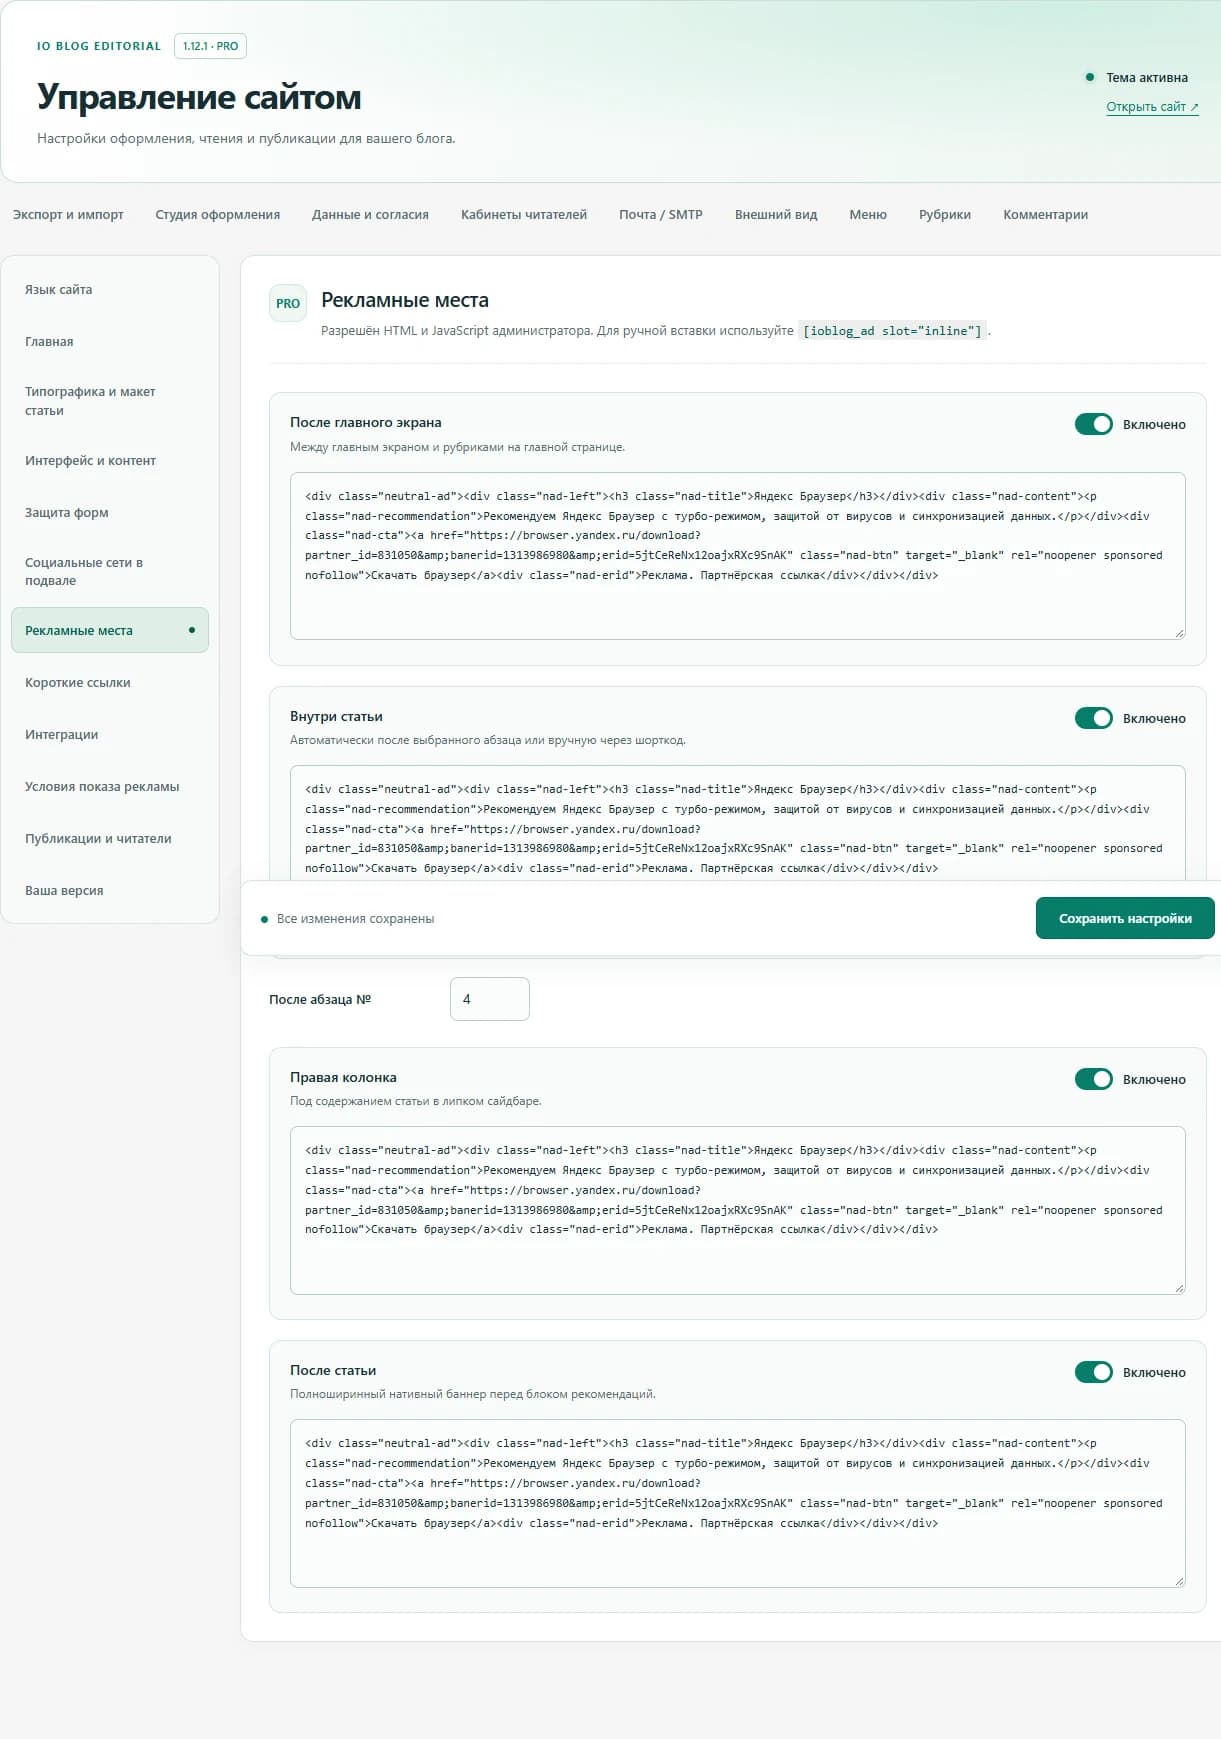Open Язык сайта settings in sidebar

tap(110, 290)
